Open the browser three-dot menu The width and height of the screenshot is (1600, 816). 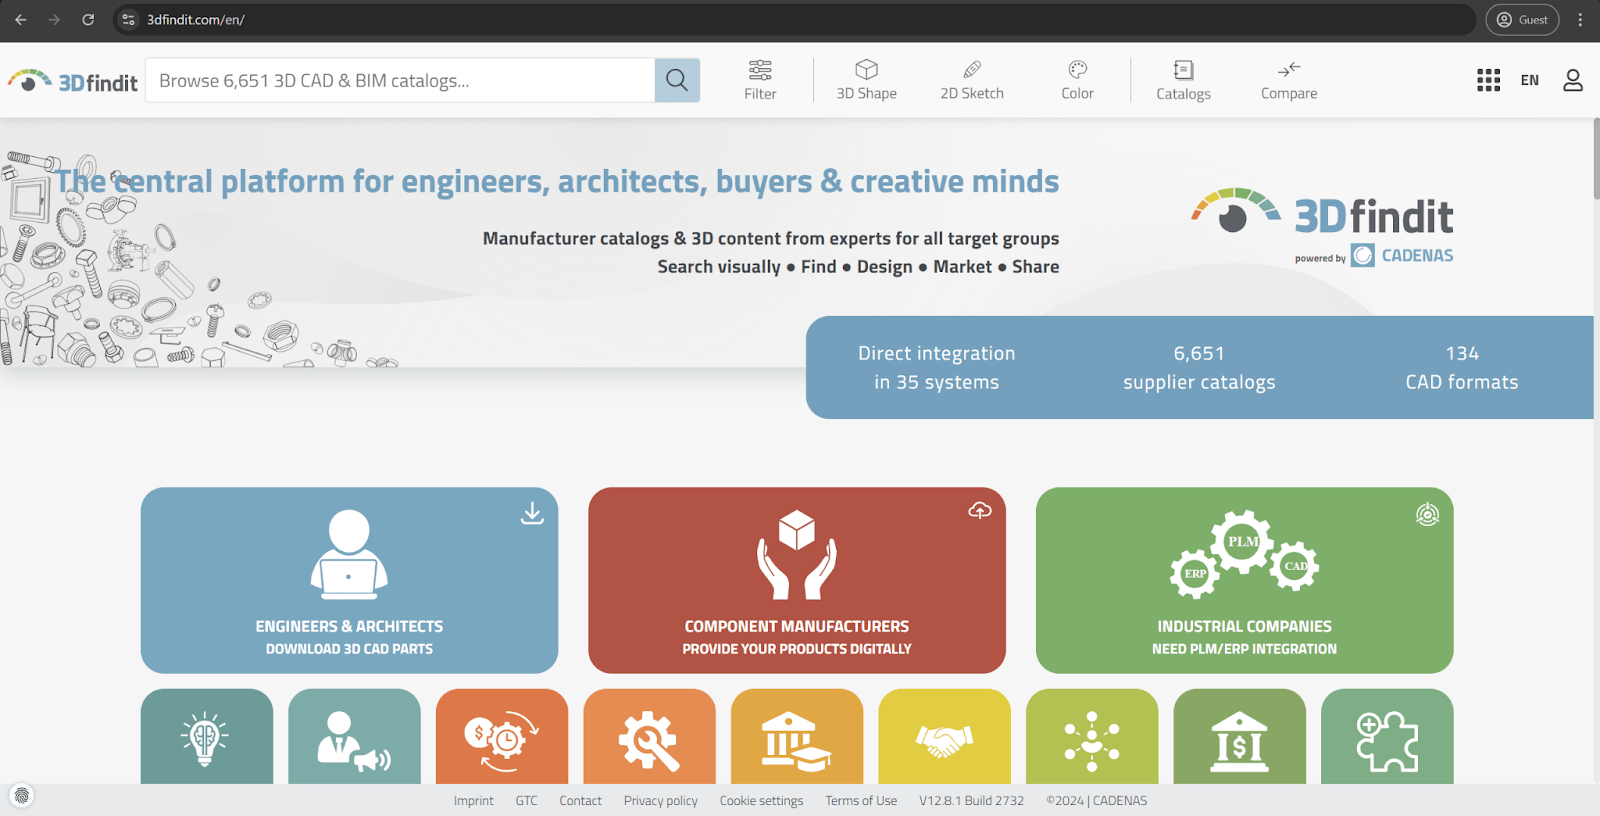coord(1580,20)
